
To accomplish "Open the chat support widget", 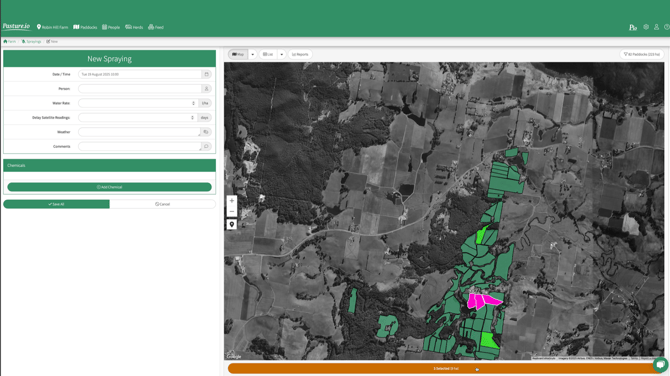I will pyautogui.click(x=660, y=365).
